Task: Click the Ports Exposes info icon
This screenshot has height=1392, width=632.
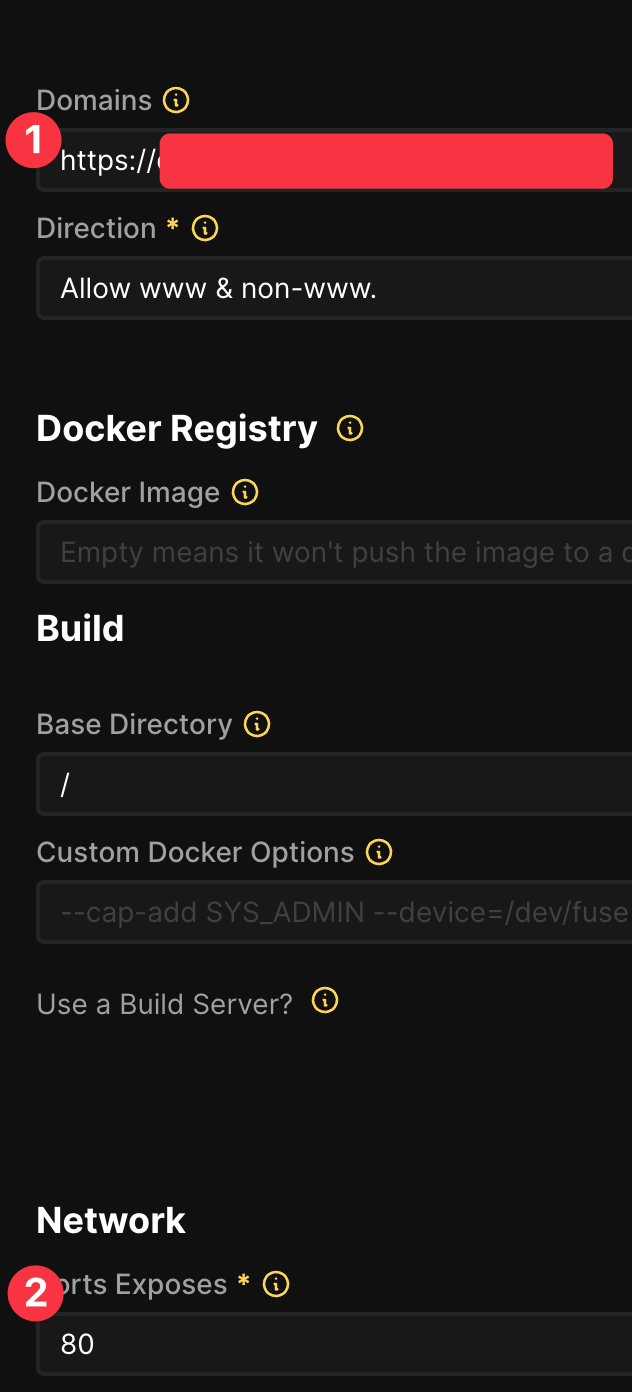Action: pyautogui.click(x=276, y=1284)
